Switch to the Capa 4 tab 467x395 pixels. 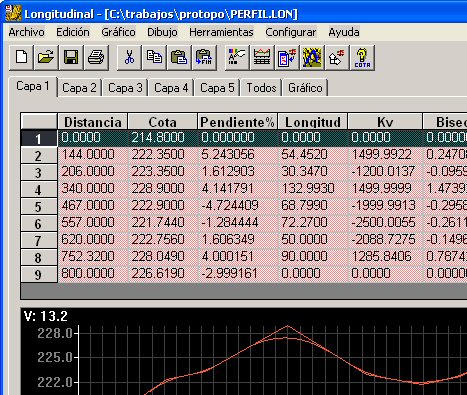click(171, 88)
